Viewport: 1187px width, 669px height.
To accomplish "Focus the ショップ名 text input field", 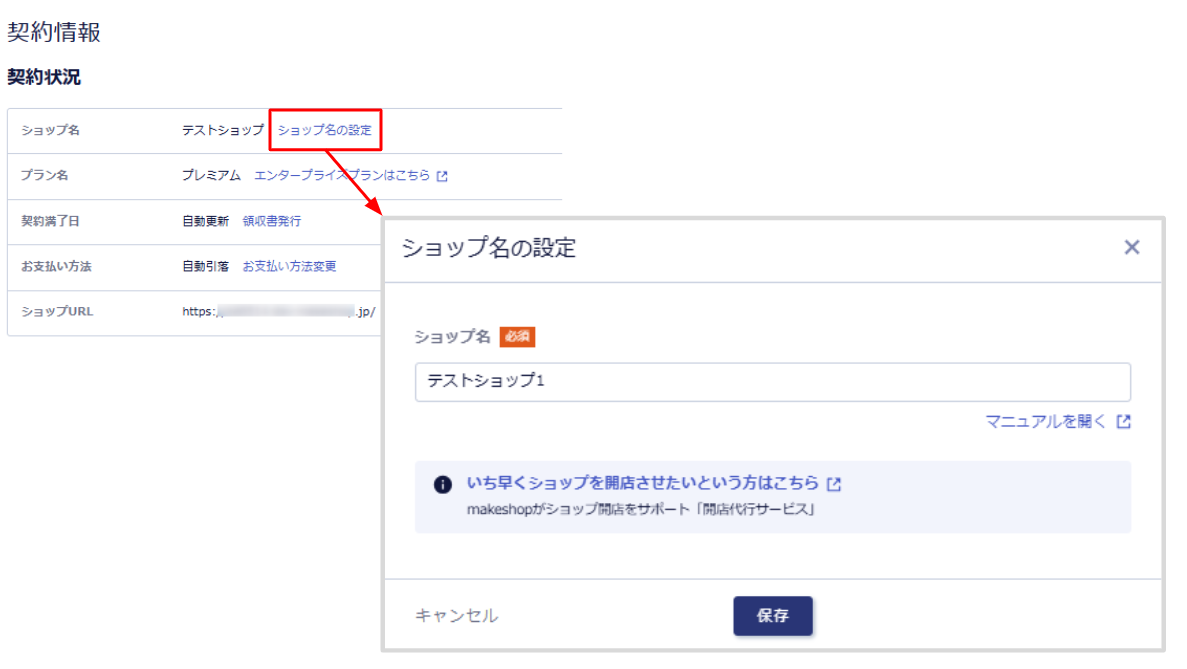I will pyautogui.click(x=772, y=382).
